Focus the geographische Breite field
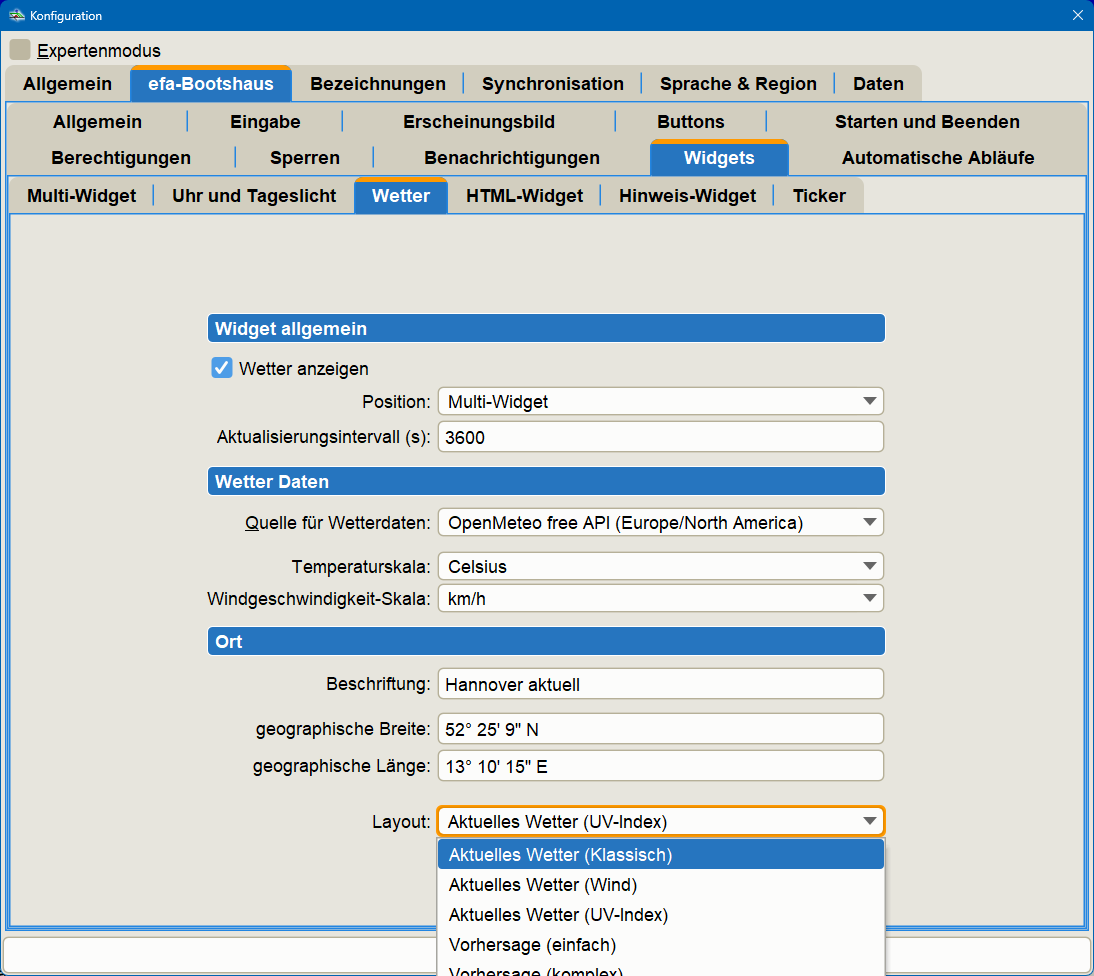Image resolution: width=1094 pixels, height=976 pixels. pyautogui.click(x=660, y=729)
